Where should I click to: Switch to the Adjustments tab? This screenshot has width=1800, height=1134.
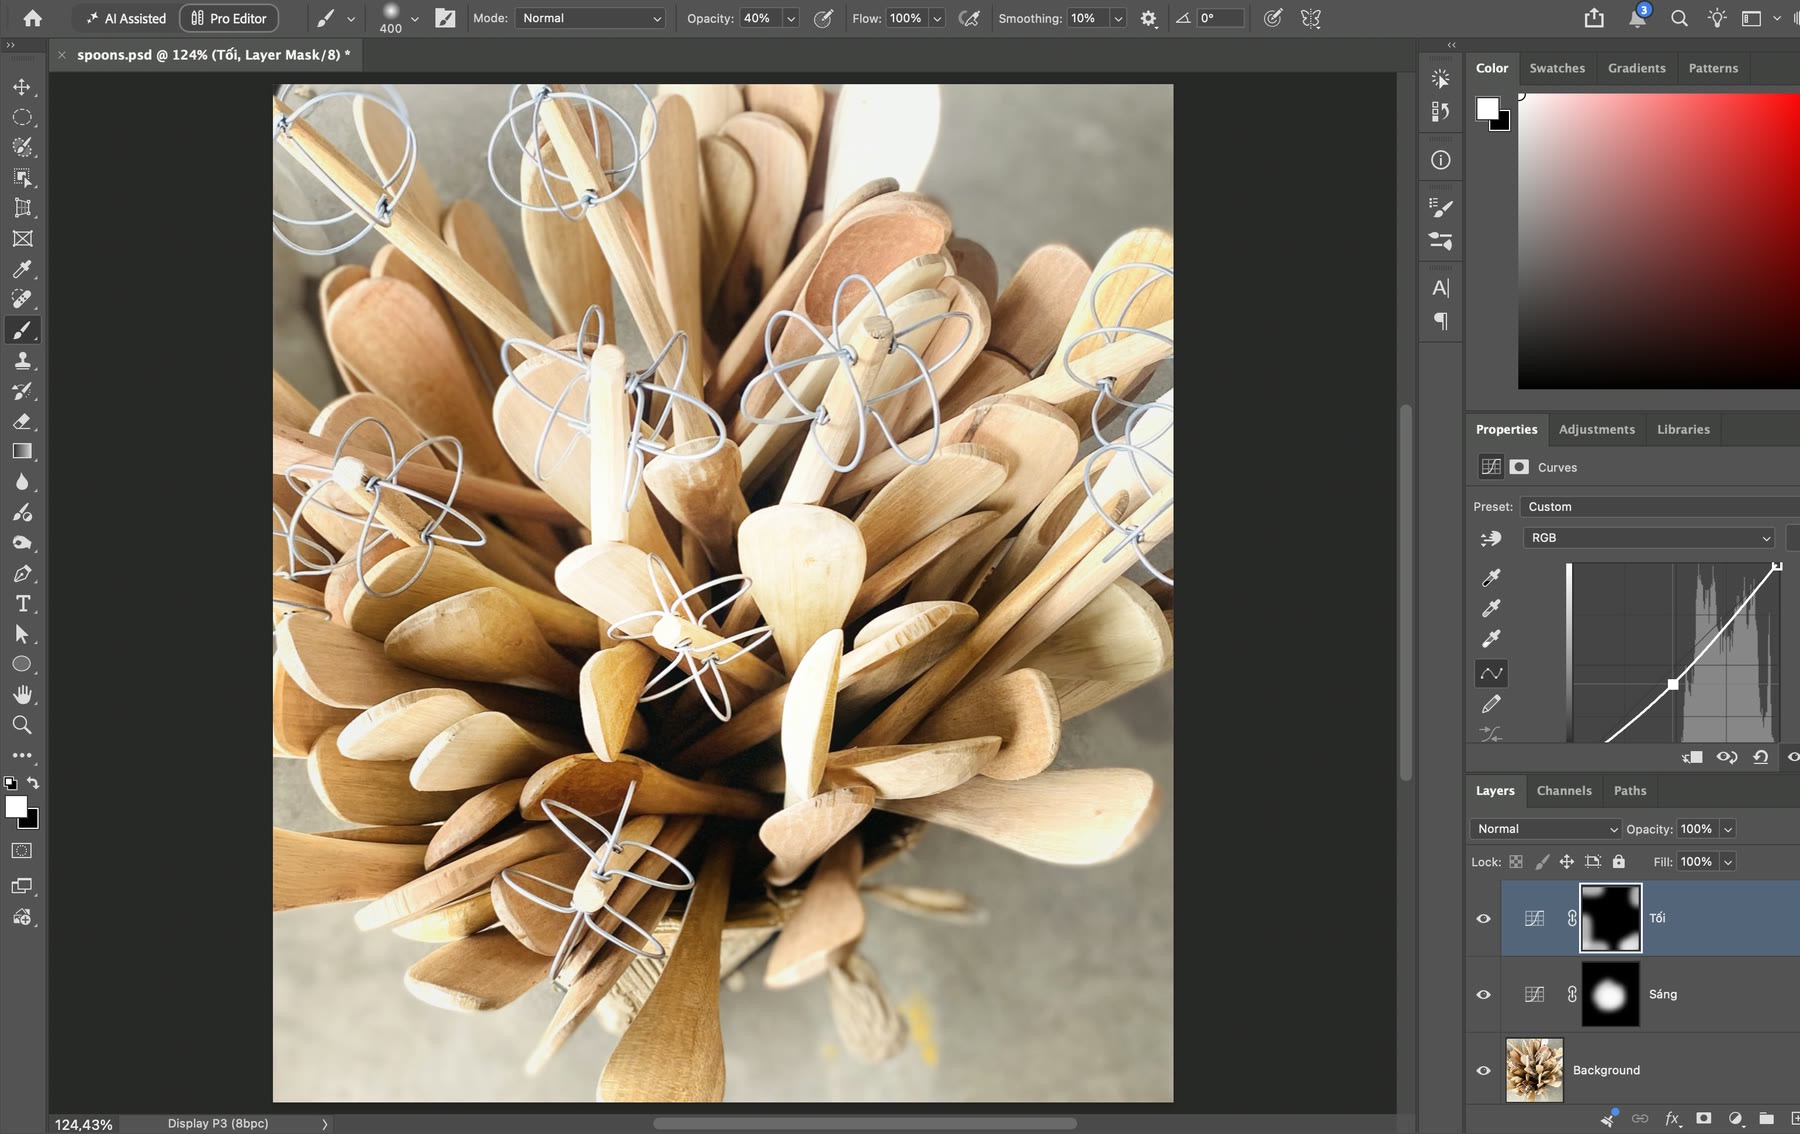pyautogui.click(x=1597, y=429)
